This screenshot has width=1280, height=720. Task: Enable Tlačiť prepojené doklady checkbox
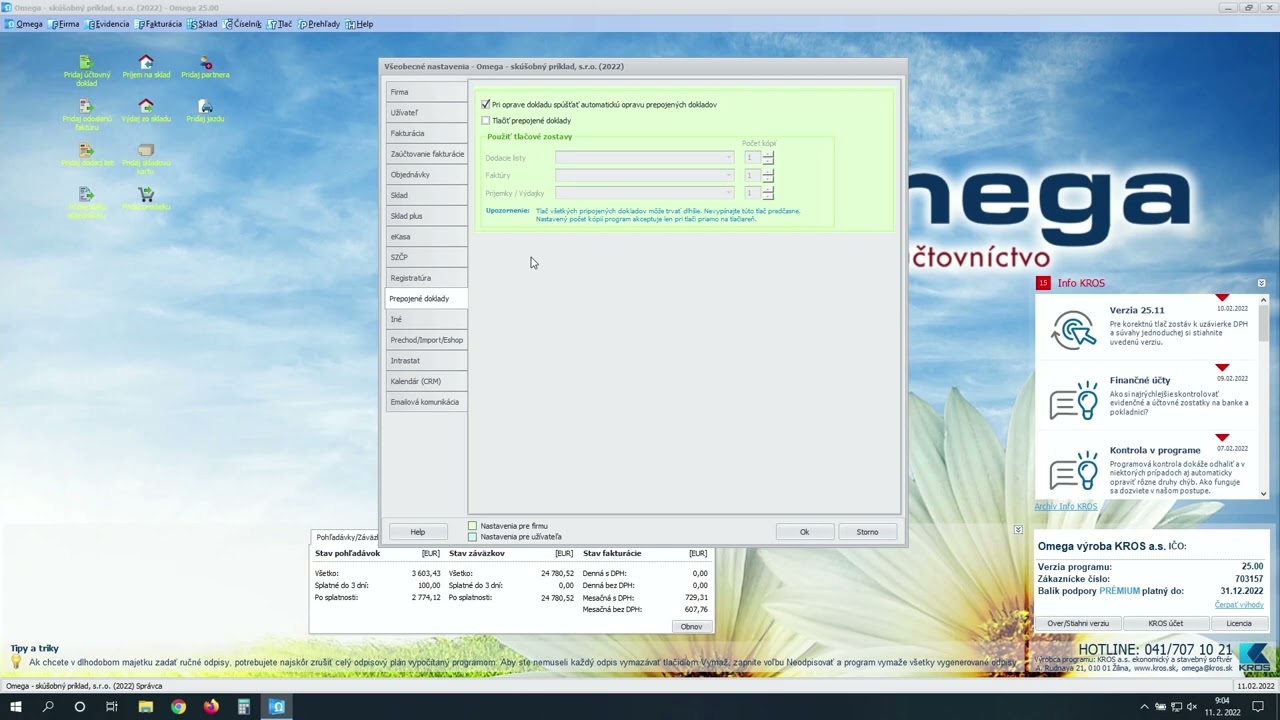point(486,120)
